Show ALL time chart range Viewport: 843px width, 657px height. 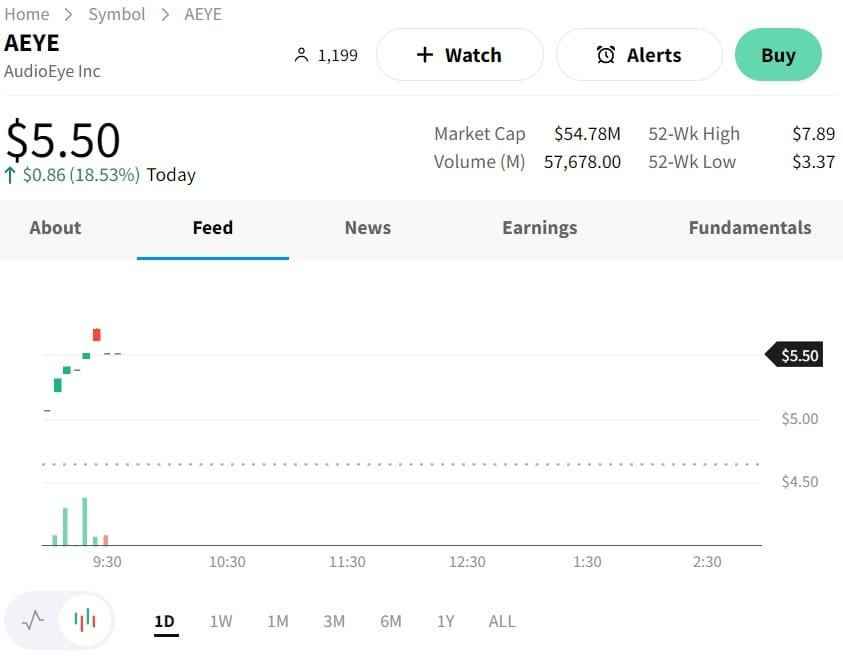coord(502,621)
